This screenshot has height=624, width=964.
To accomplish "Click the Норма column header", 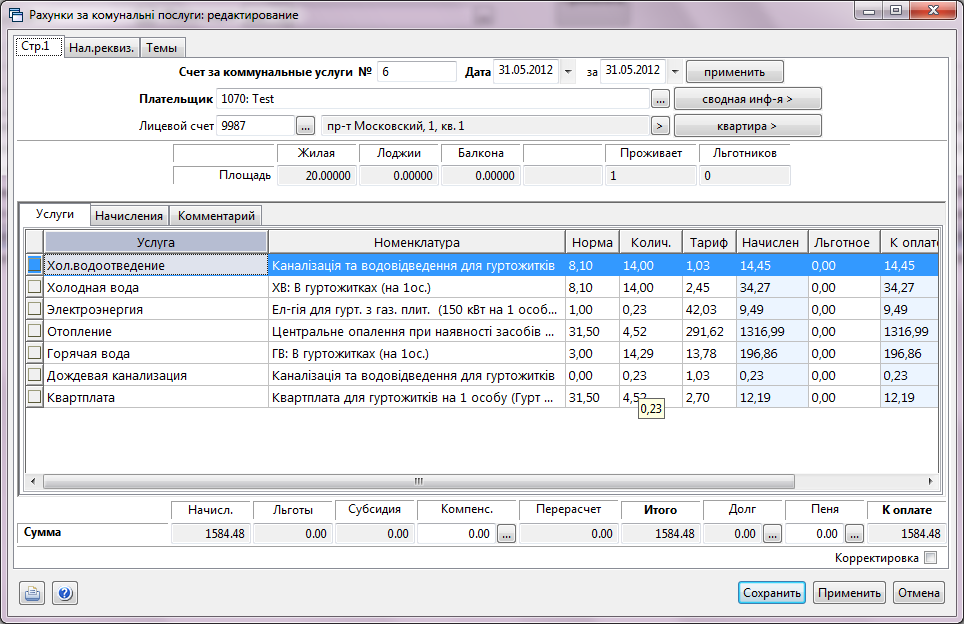I will (x=592, y=242).
